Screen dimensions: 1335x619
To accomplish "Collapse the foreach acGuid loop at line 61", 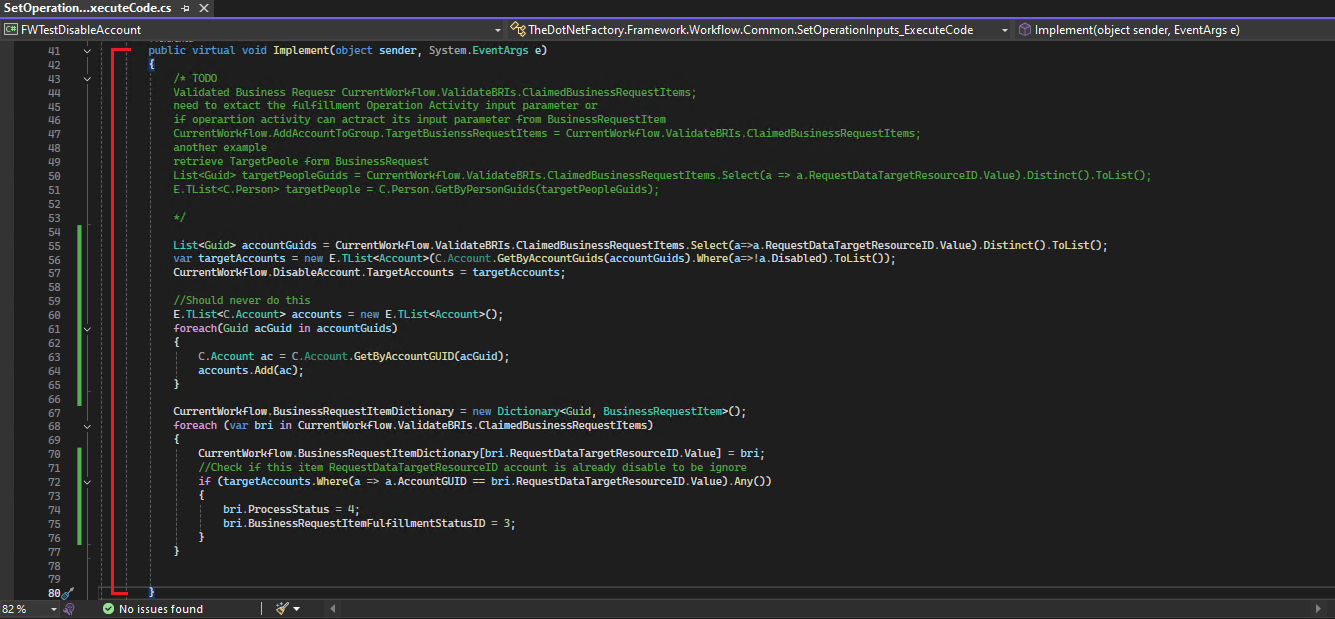I will click(88, 328).
